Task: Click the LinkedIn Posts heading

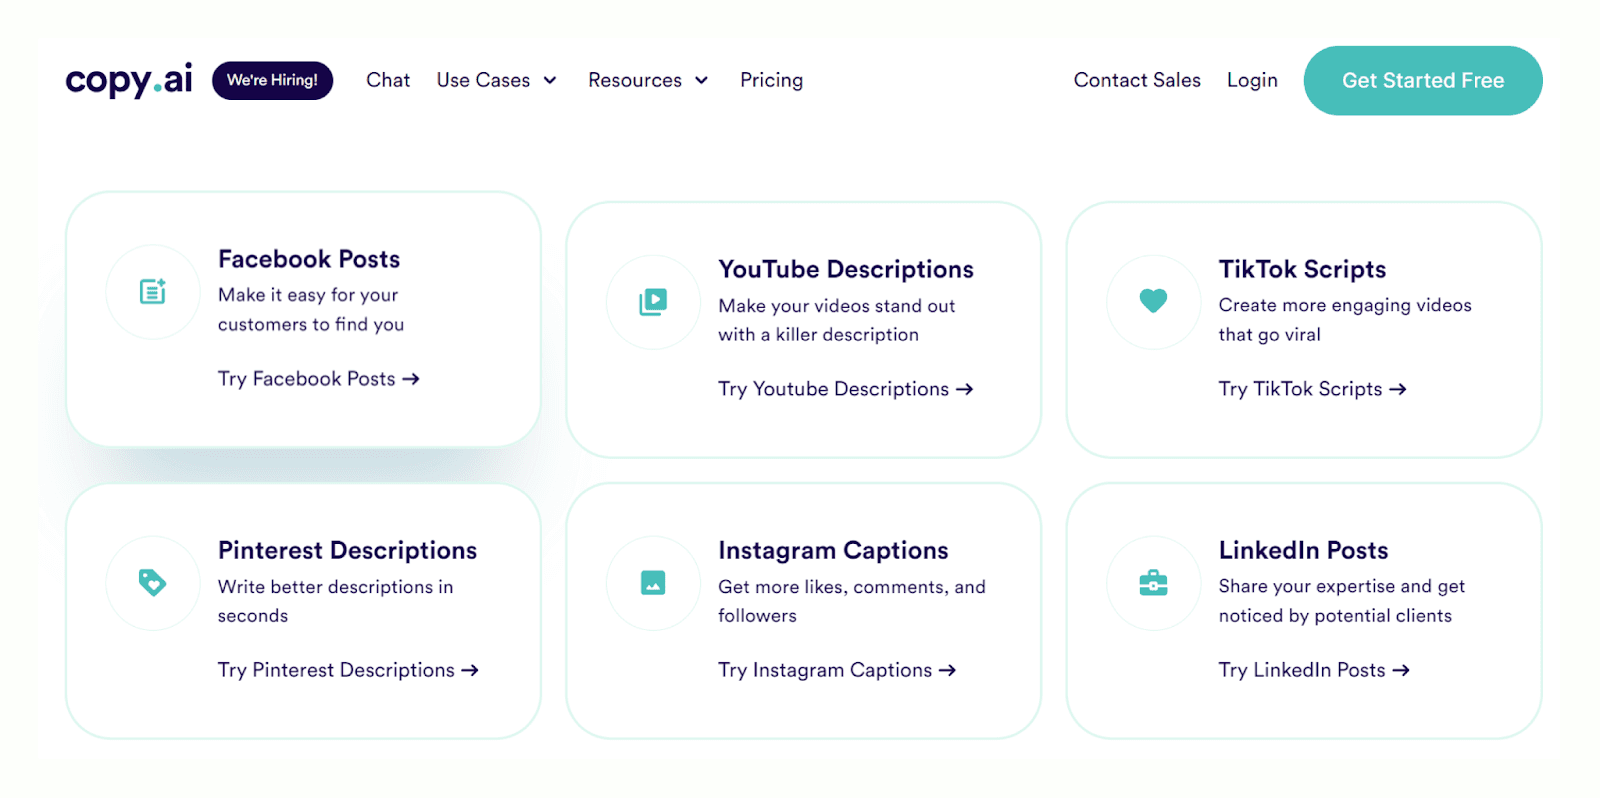Action: point(1303,550)
